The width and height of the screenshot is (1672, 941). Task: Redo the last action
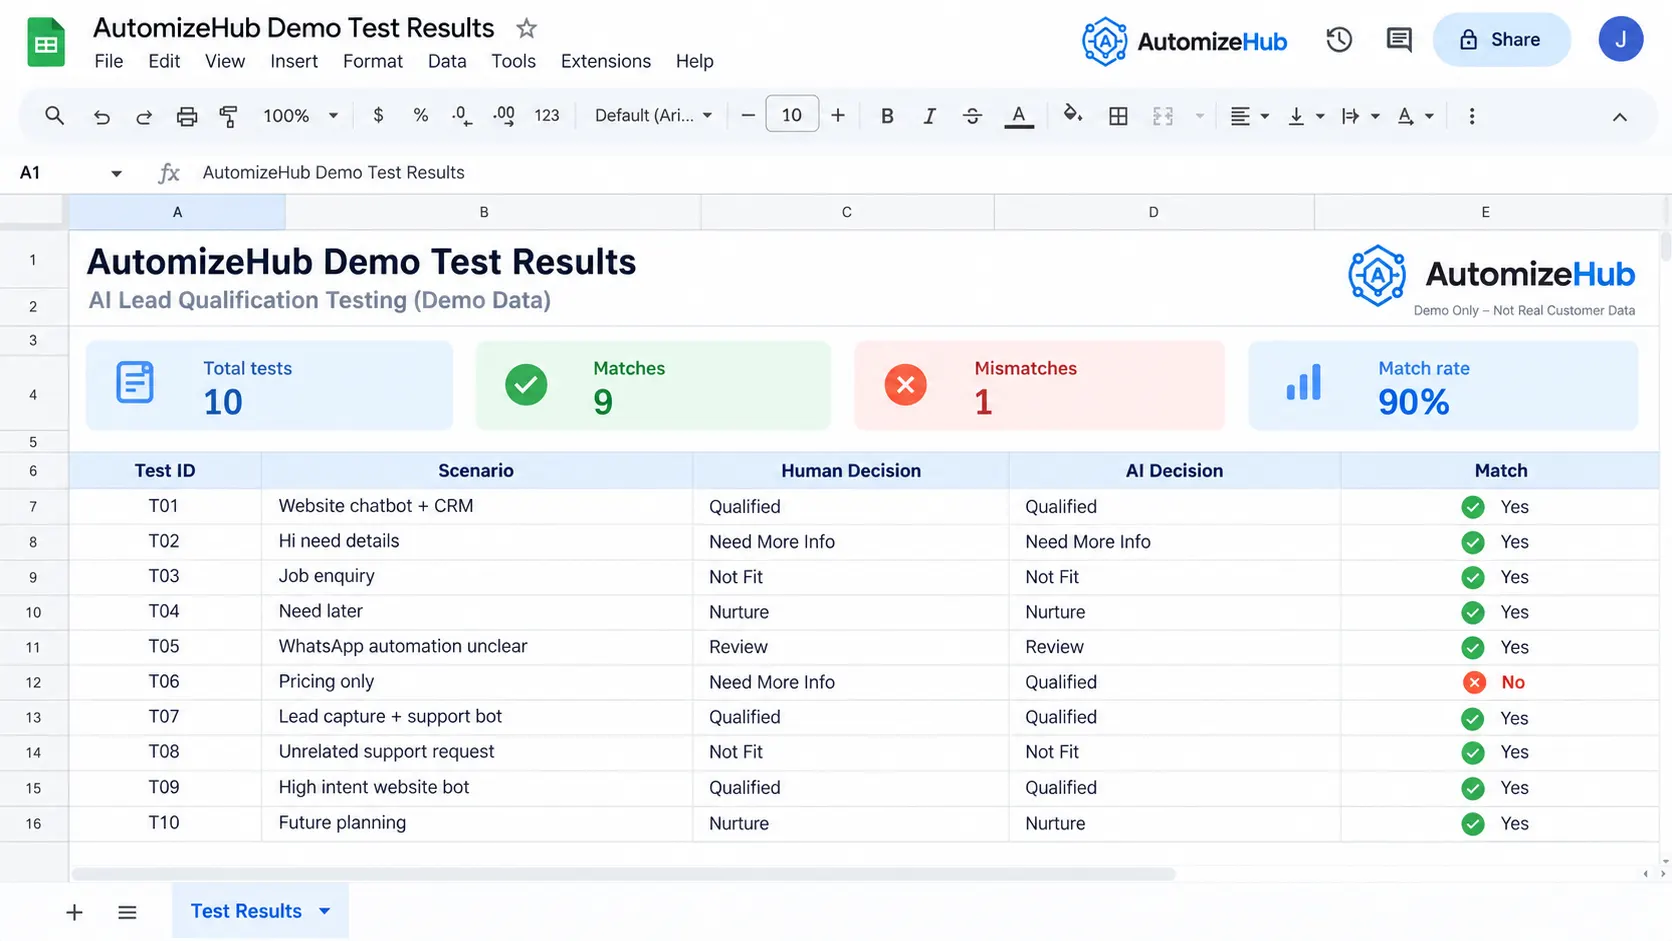144,116
